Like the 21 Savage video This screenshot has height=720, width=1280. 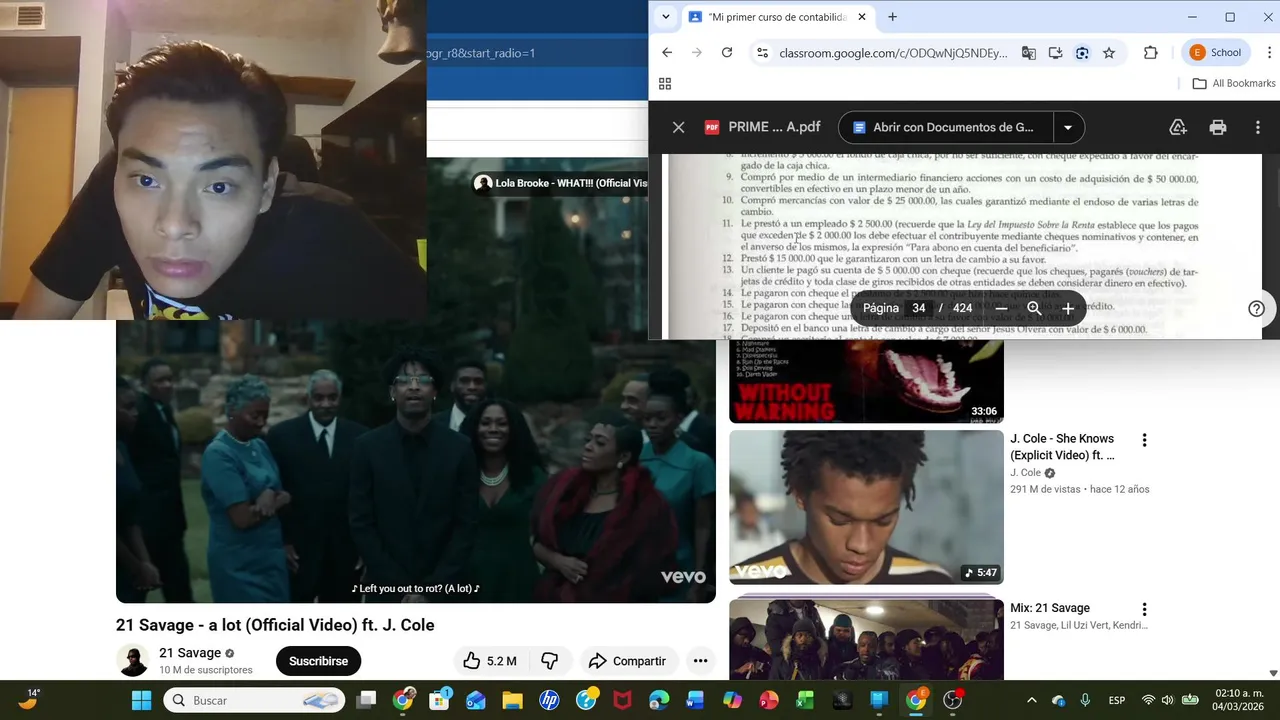coord(490,661)
